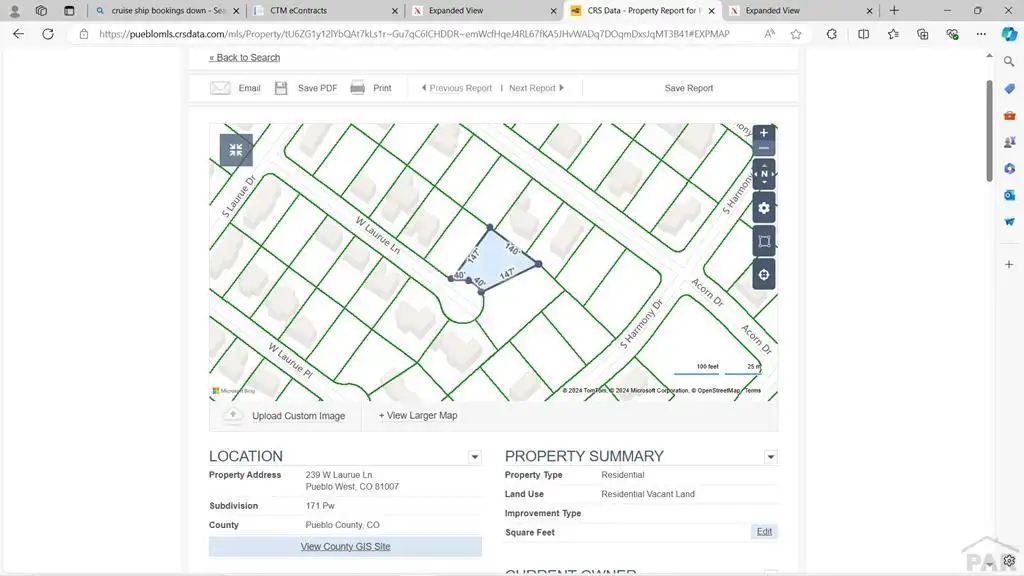1024x576 pixels.
Task: View site information lock icon
Action: pos(84,34)
